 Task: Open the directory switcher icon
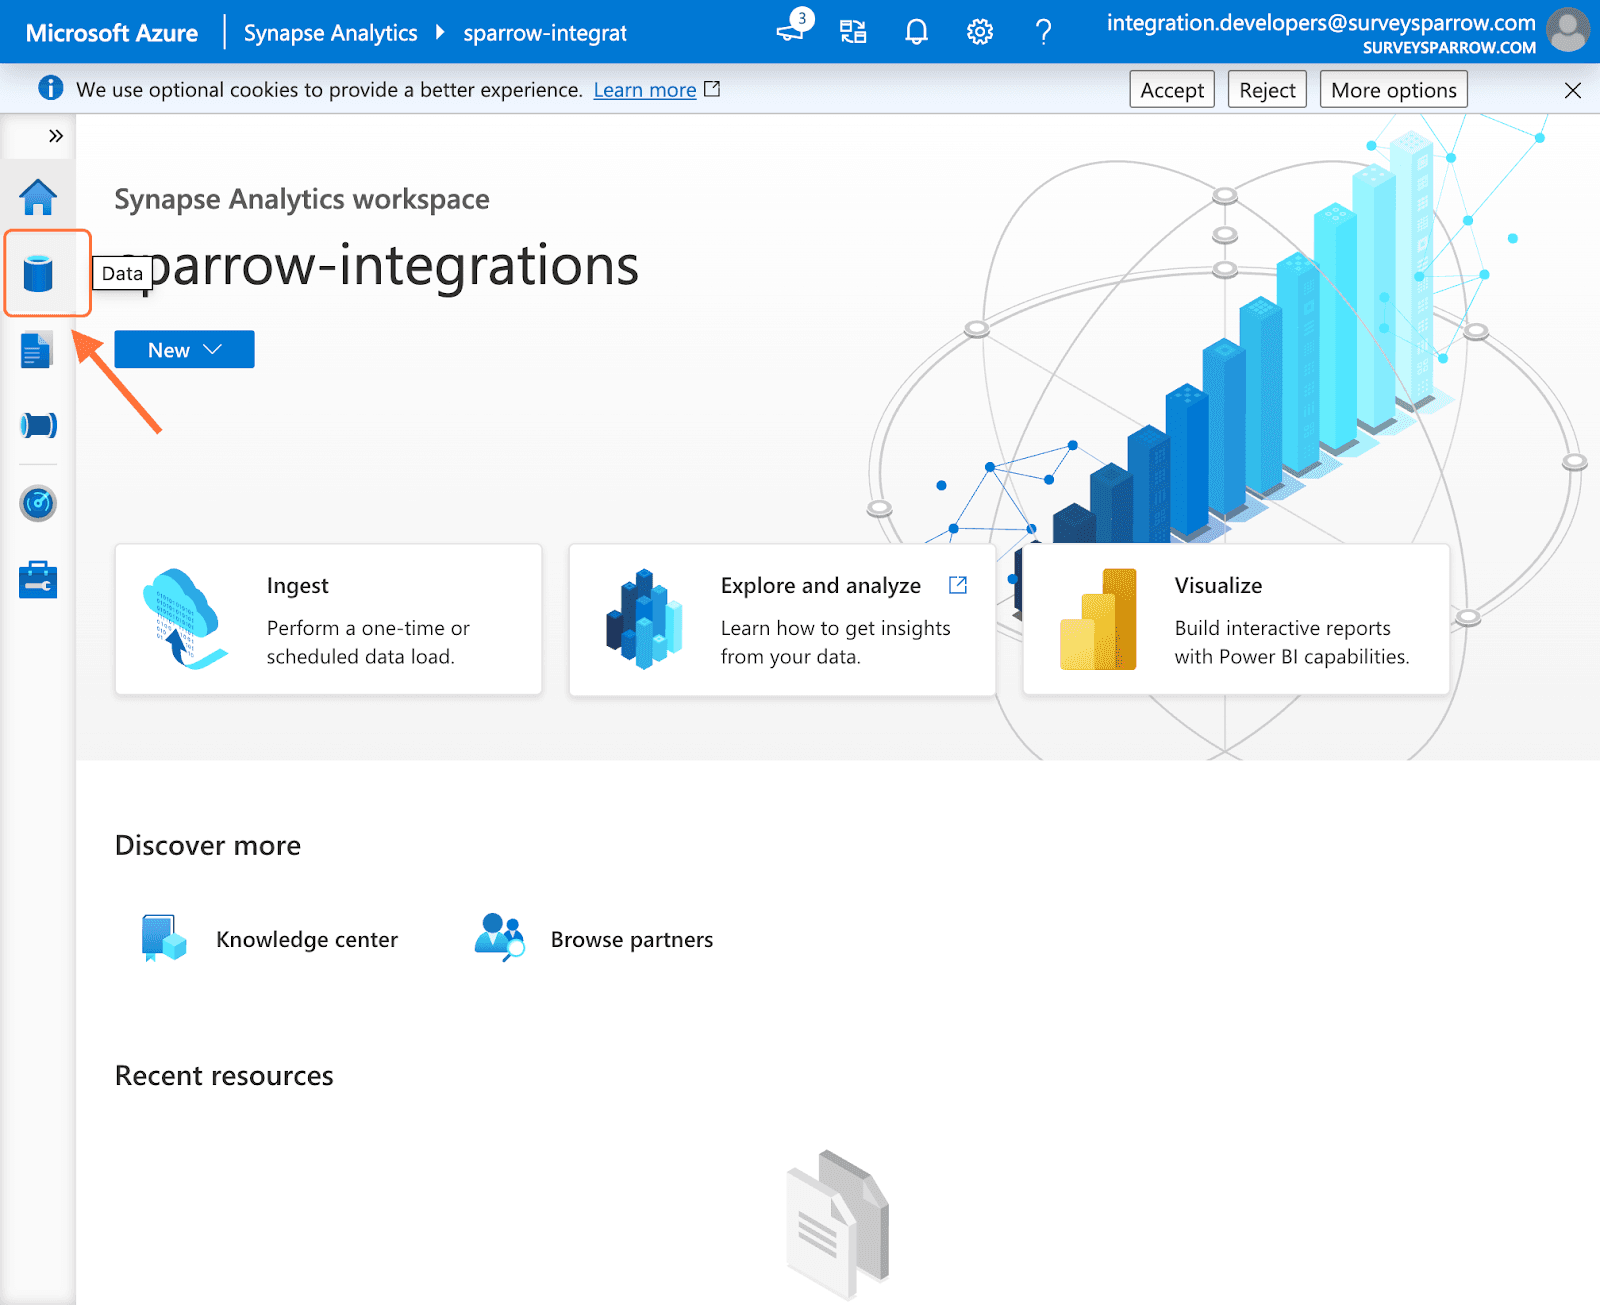coord(853,32)
